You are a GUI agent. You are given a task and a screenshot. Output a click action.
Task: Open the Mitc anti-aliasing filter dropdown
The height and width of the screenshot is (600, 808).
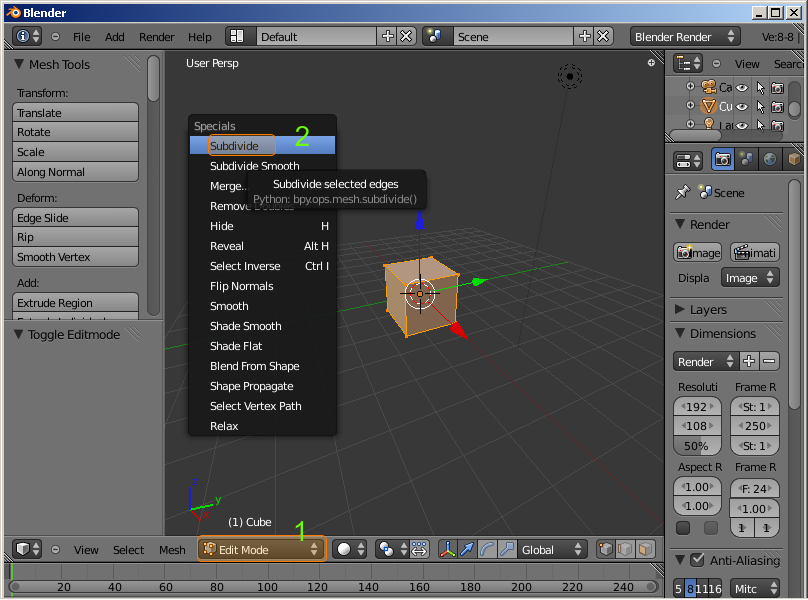coord(755,588)
